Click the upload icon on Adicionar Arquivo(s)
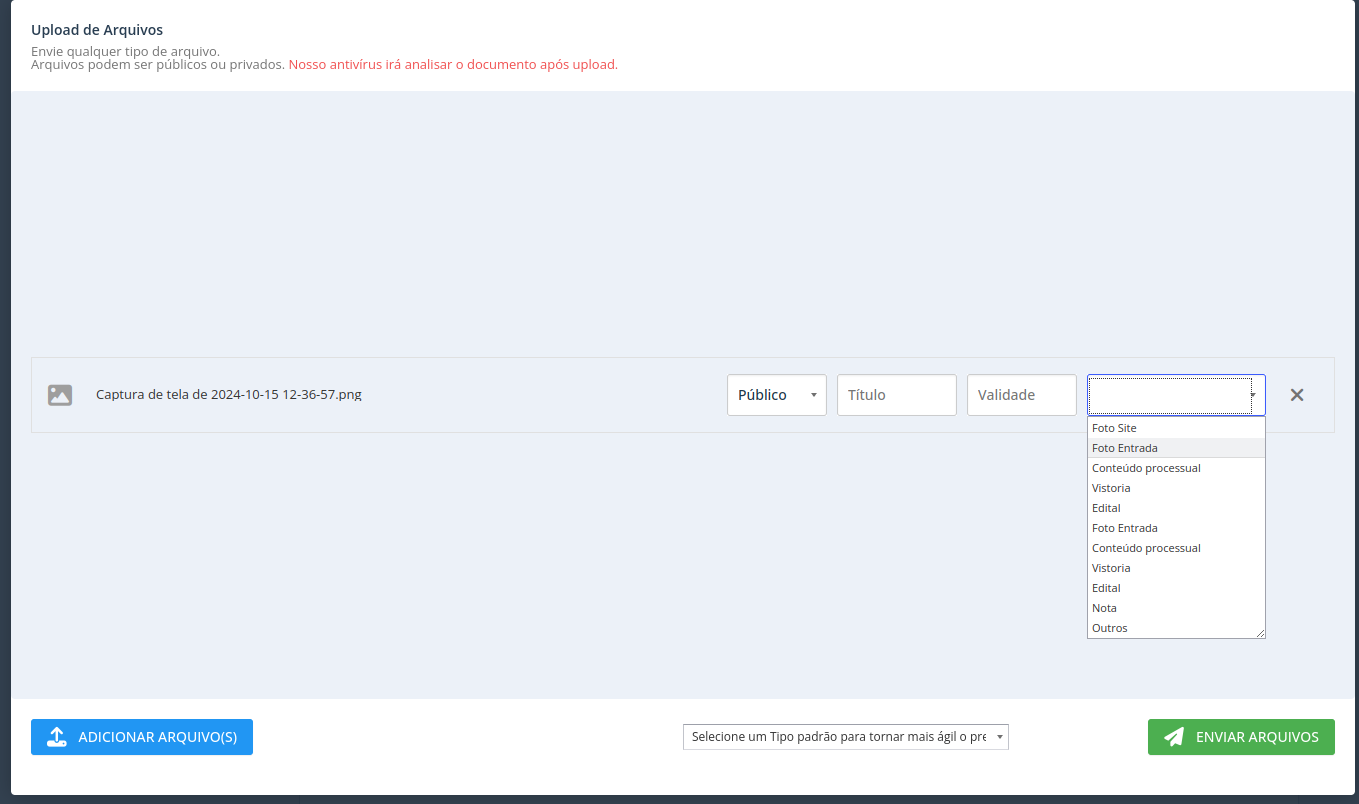This screenshot has height=804, width=1359. pos(57,737)
